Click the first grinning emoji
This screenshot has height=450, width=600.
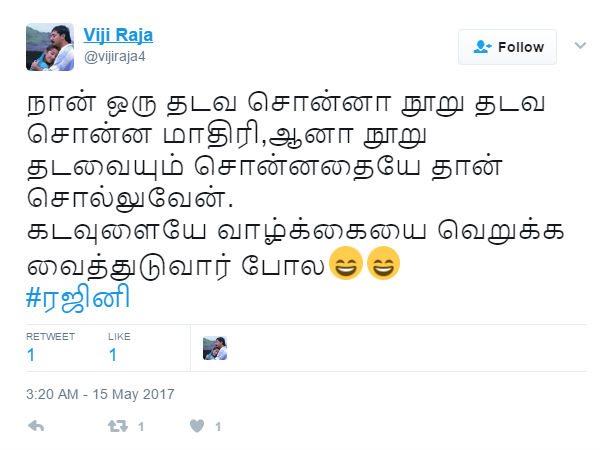346,263
